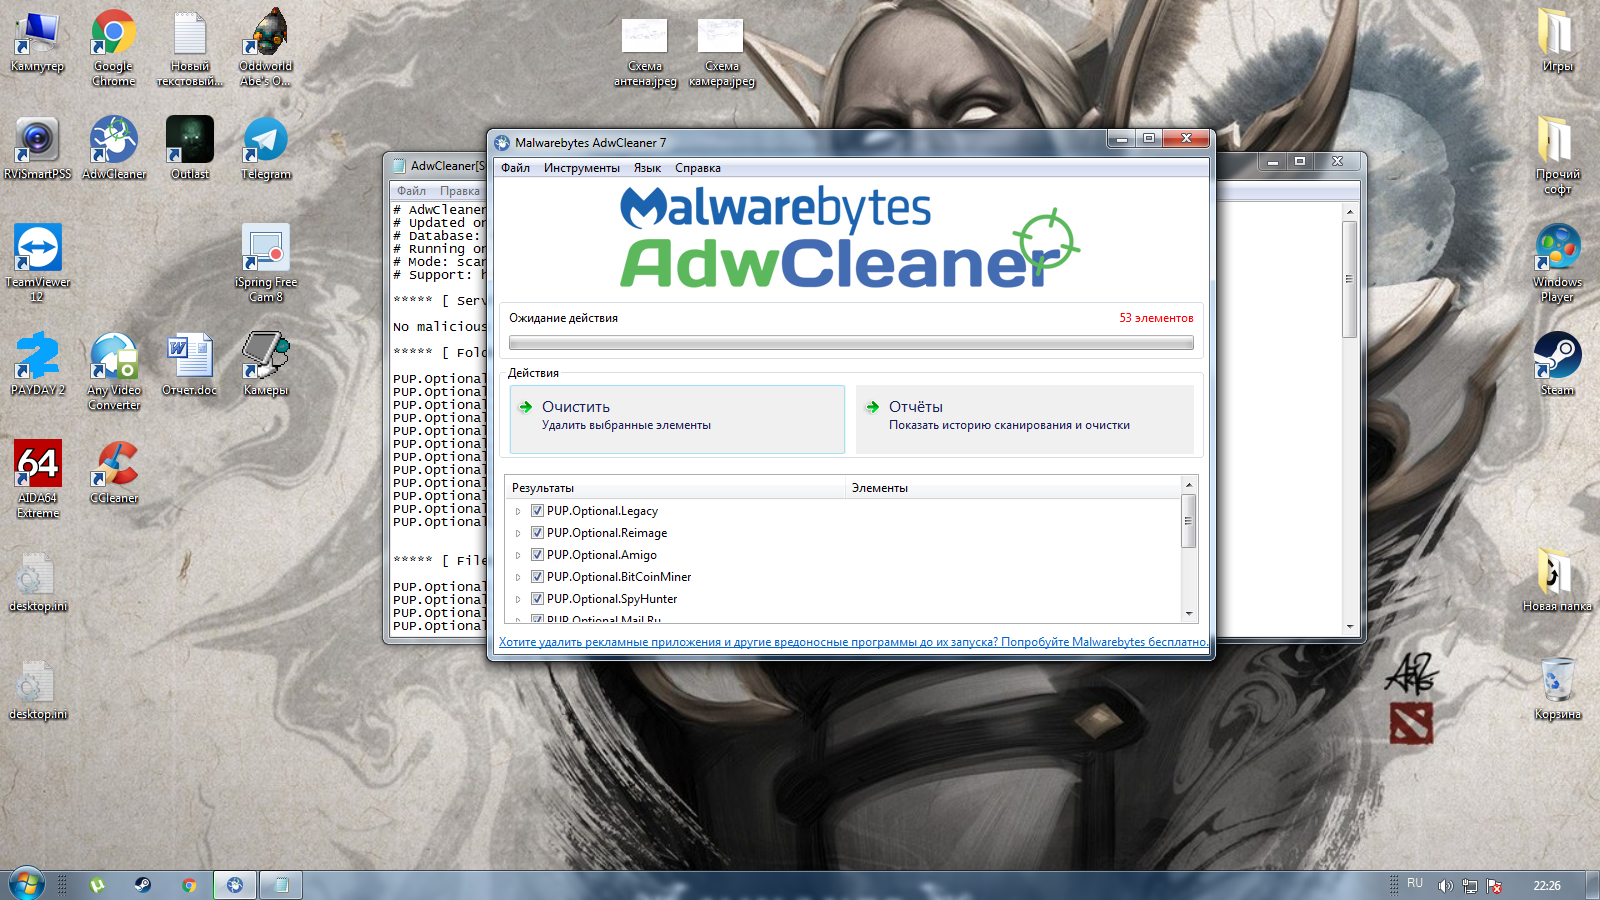The image size is (1600, 900).
Task: Click the results list scrollbar down arrow
Action: point(1189,613)
